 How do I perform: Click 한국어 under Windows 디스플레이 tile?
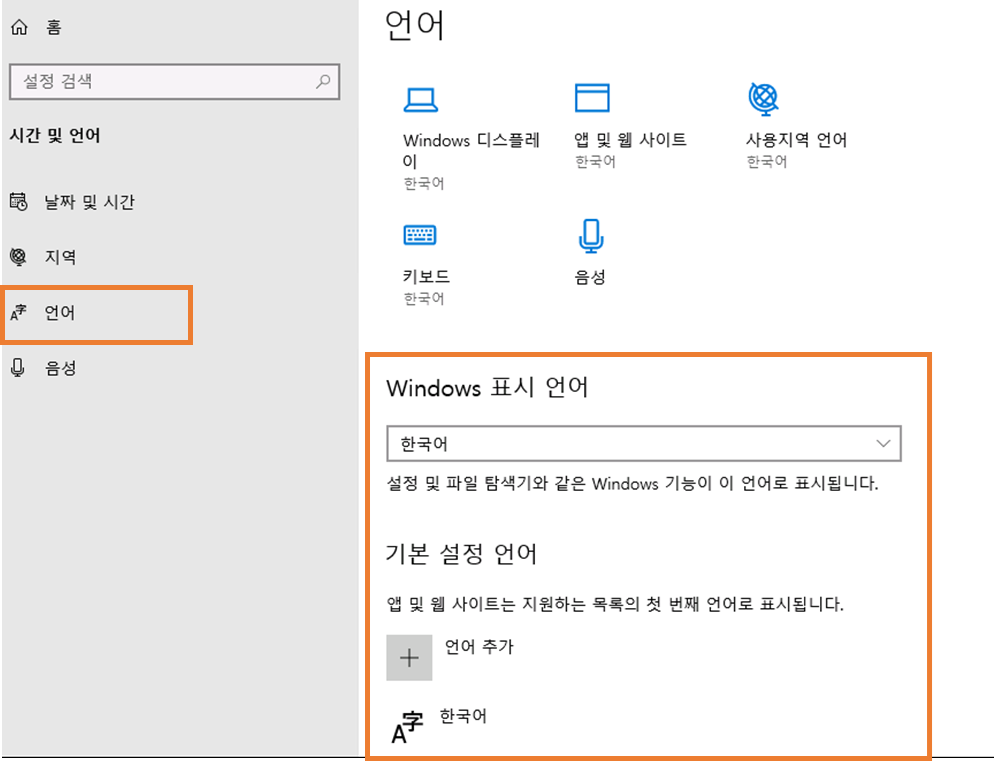click(x=424, y=183)
